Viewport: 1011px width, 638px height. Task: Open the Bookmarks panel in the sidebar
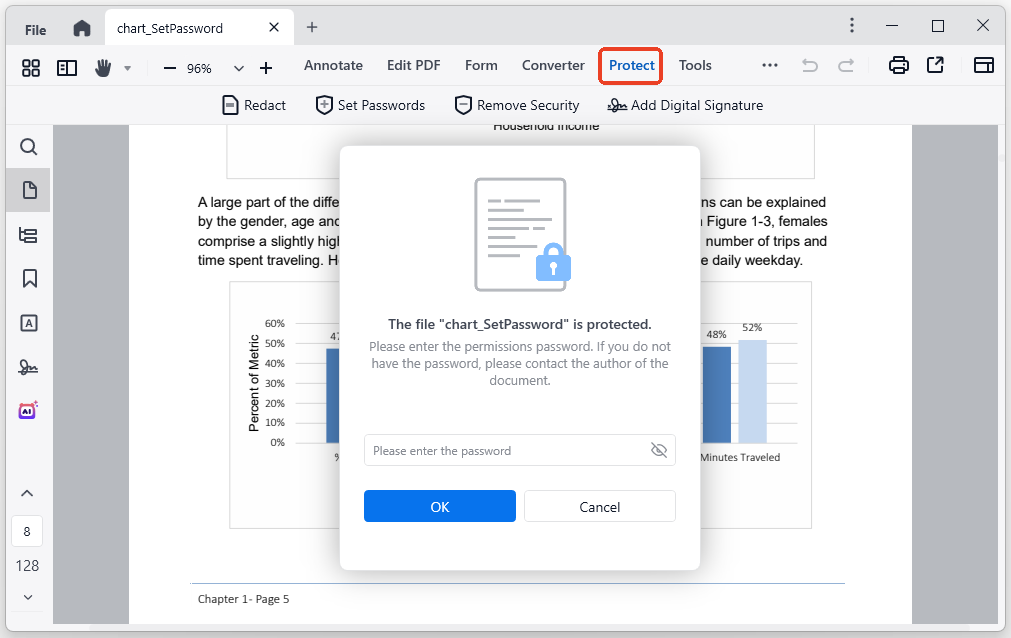29,278
